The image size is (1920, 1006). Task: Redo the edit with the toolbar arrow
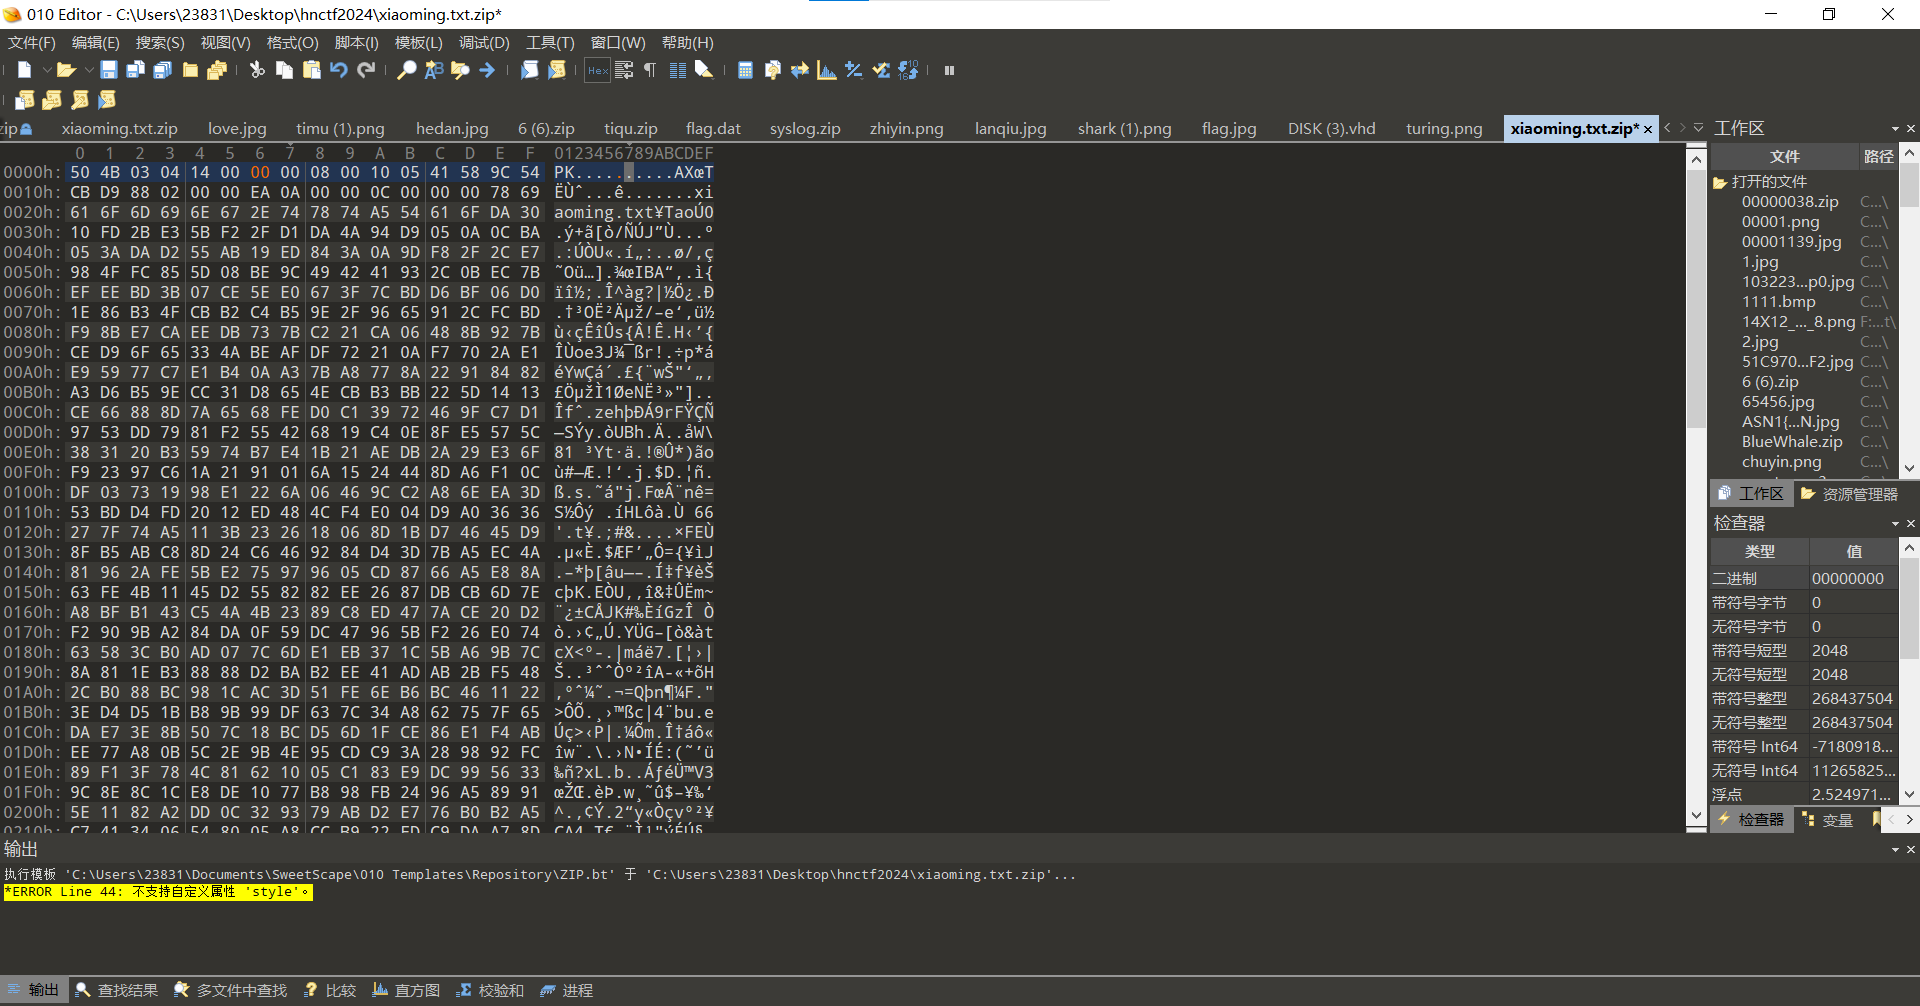[366, 70]
